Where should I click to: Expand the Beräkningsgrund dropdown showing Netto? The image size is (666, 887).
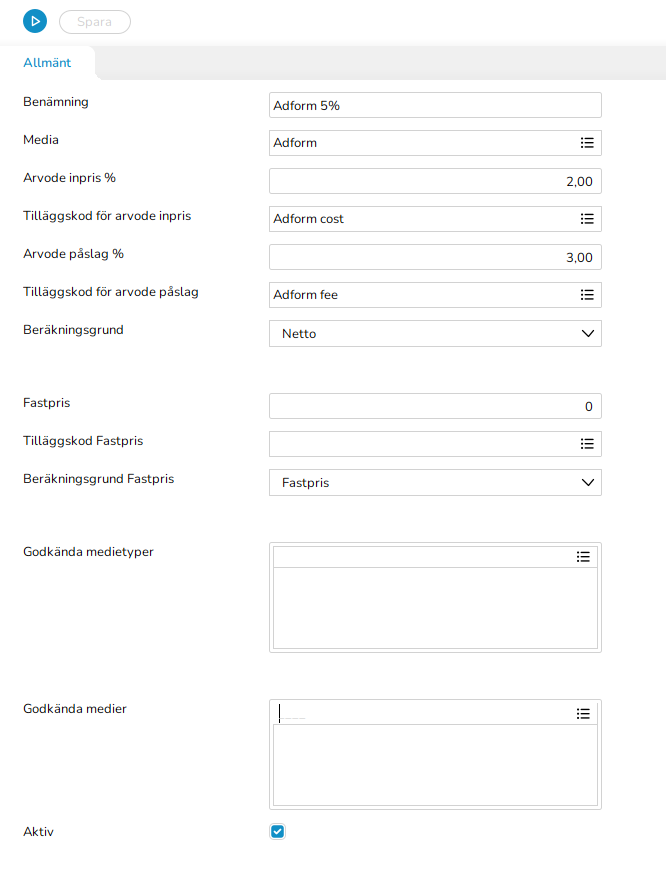pyautogui.click(x=435, y=333)
